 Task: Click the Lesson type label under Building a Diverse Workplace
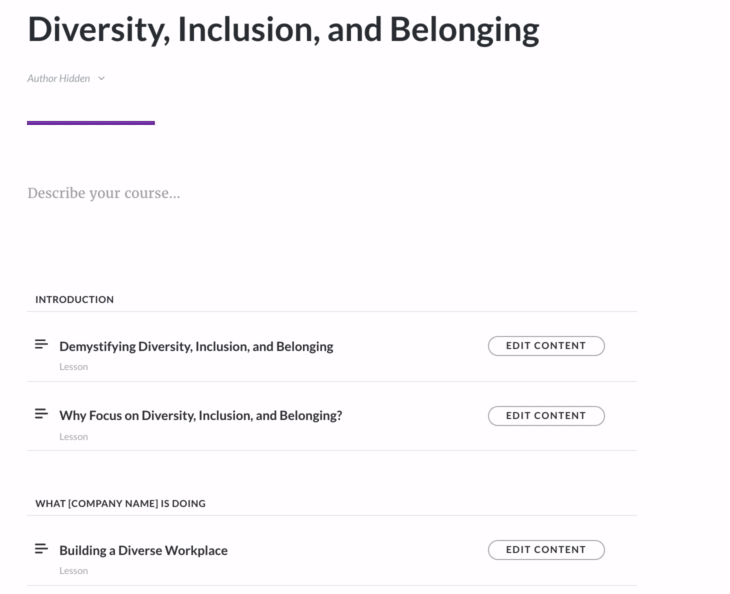coord(73,571)
